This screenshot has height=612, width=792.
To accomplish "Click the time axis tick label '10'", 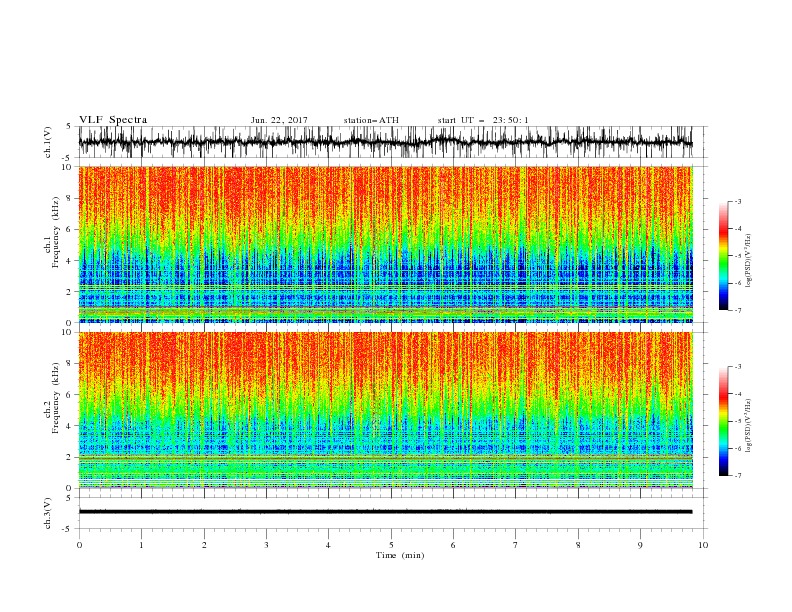I will [x=703, y=545].
